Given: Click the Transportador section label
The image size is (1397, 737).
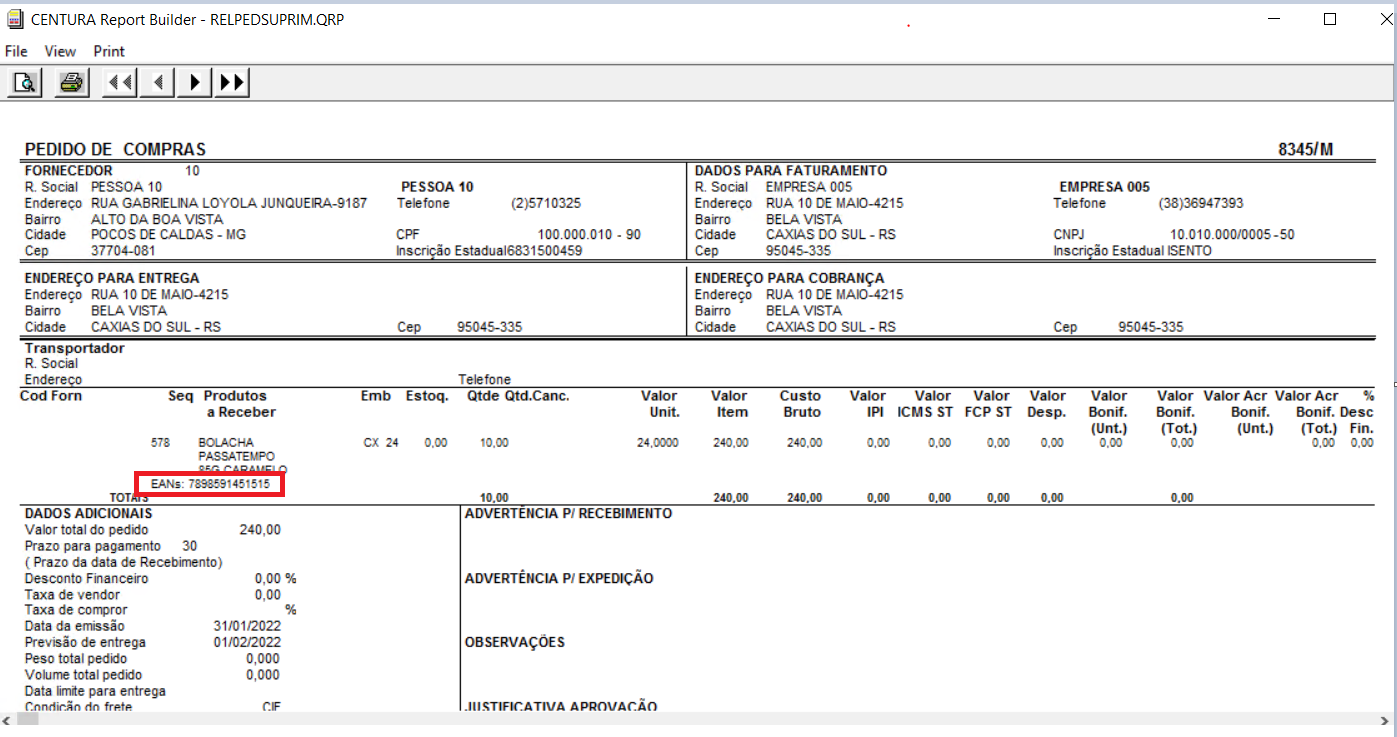Looking at the screenshot, I should click(74, 348).
